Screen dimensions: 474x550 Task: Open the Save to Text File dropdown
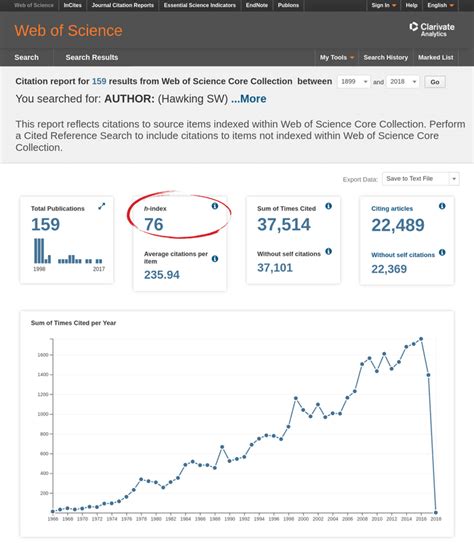pyautogui.click(x=421, y=179)
